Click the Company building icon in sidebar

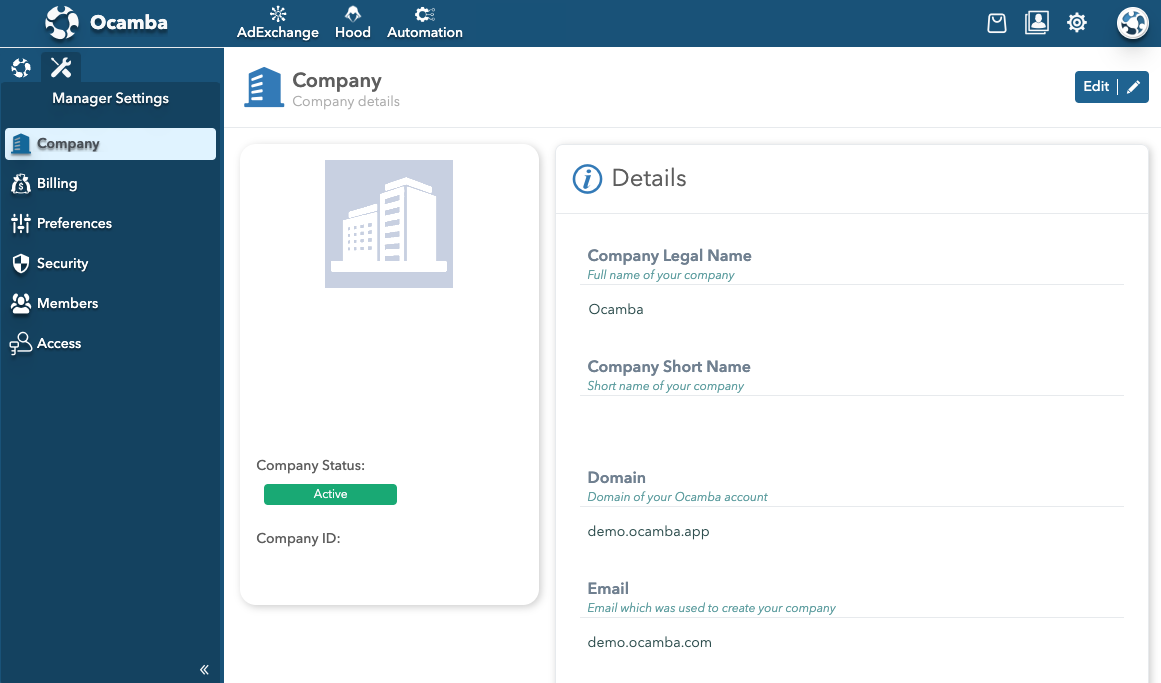point(21,144)
